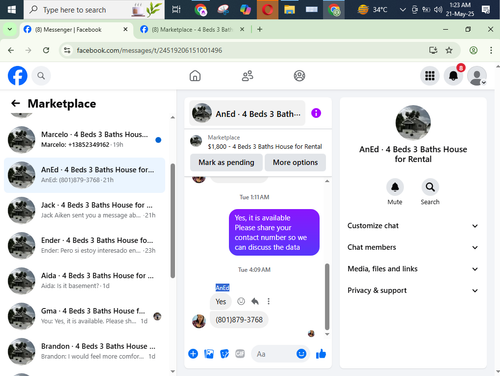500x376 pixels.
Task: Click the Facebook search magnifier icon
Action: click(41, 76)
